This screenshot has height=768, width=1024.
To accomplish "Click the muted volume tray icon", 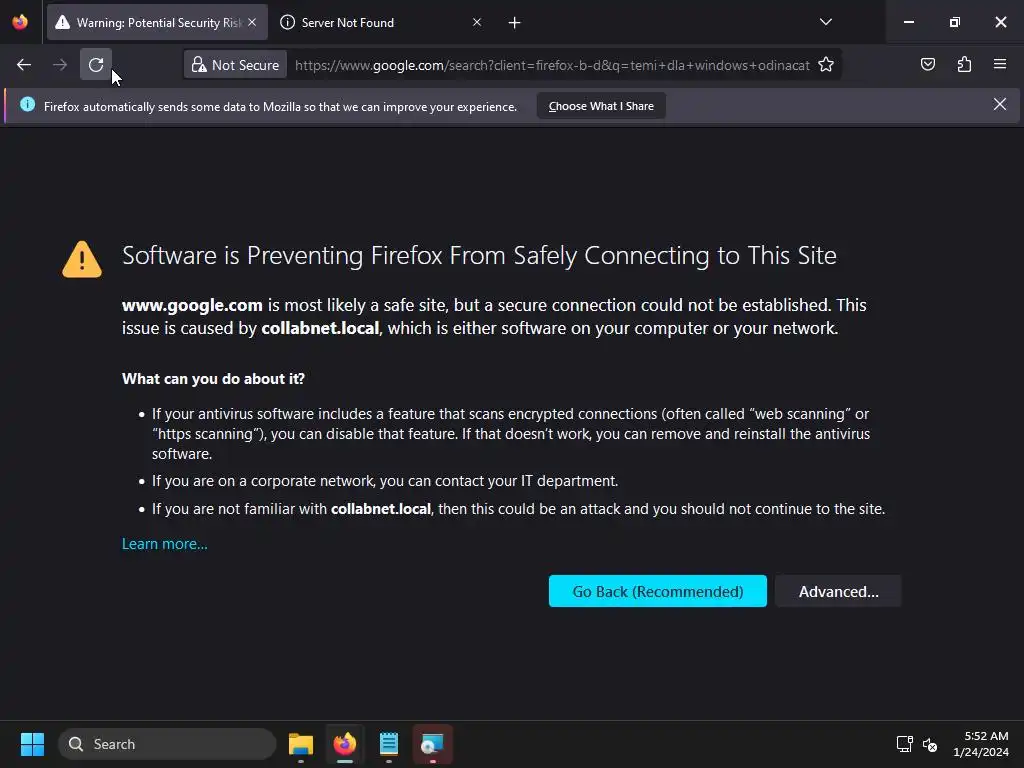I will 930,744.
